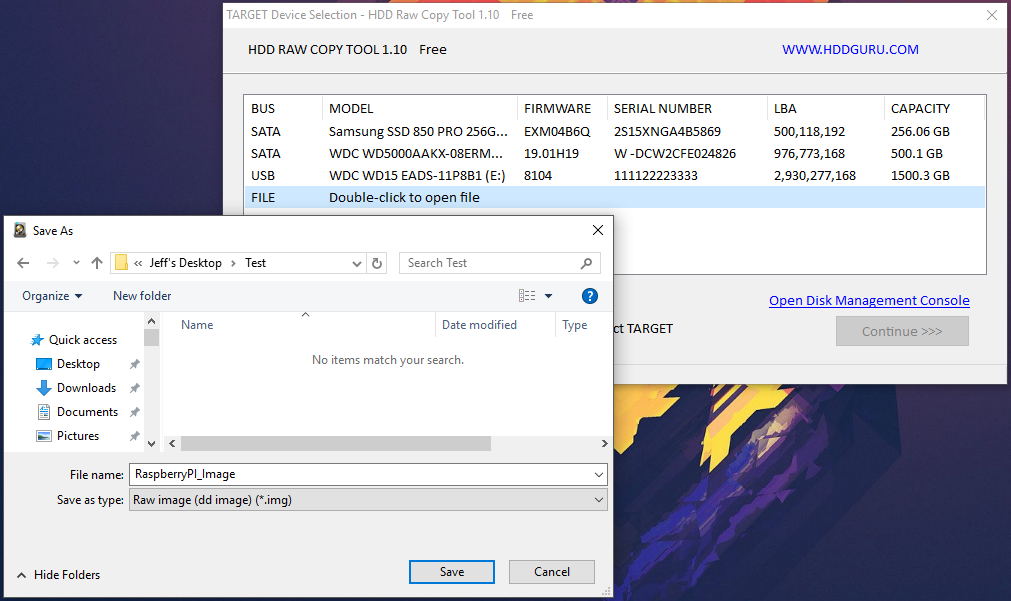Viewport: 1011px width, 601px height.
Task: Go back with the Save As back arrow
Action: 23,263
